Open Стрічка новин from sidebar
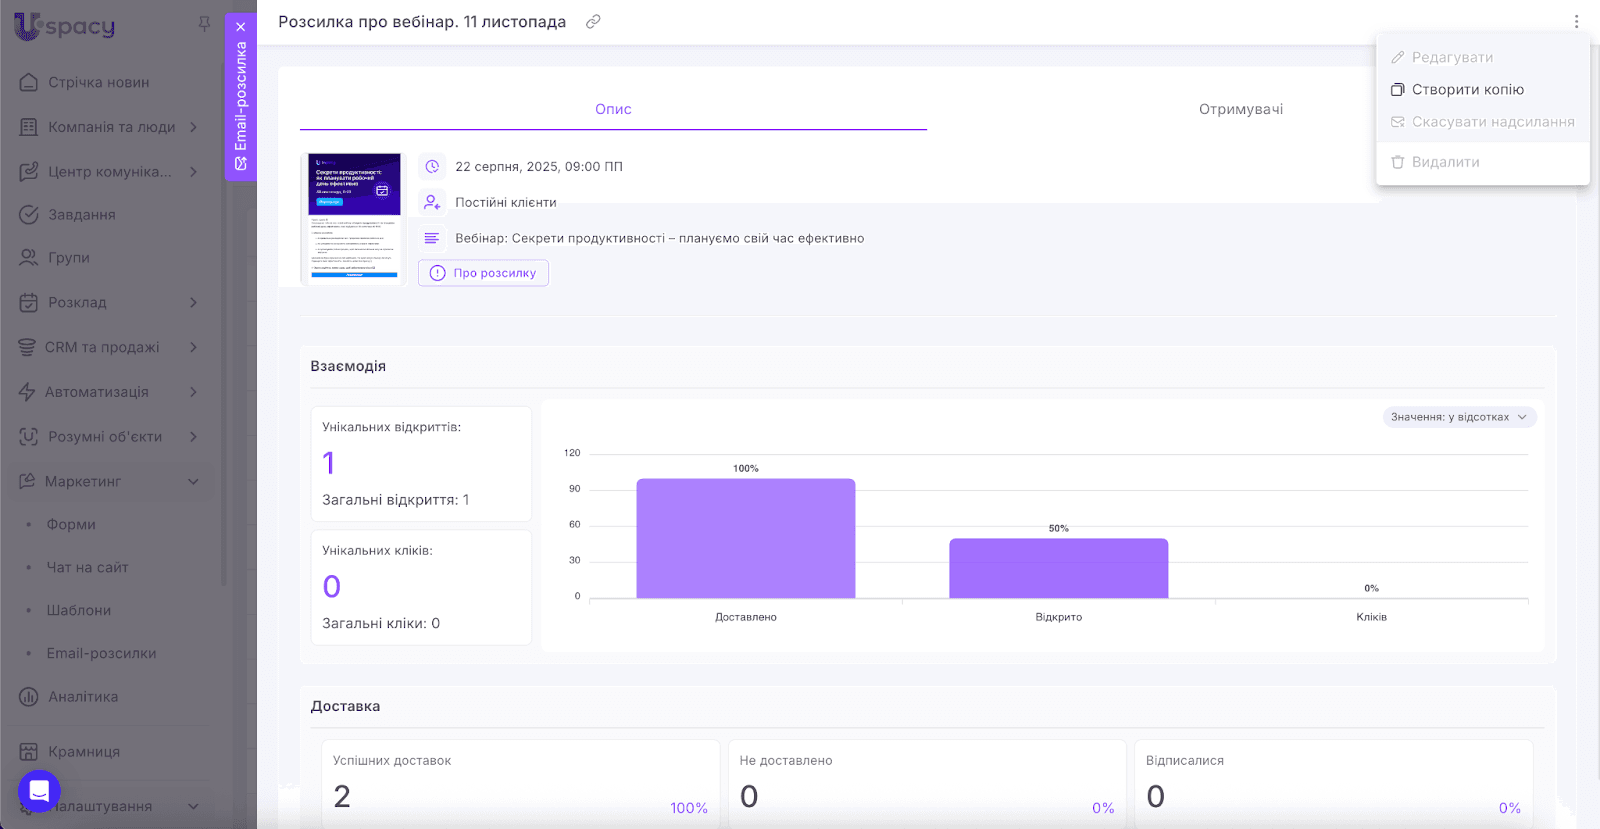 click(98, 82)
